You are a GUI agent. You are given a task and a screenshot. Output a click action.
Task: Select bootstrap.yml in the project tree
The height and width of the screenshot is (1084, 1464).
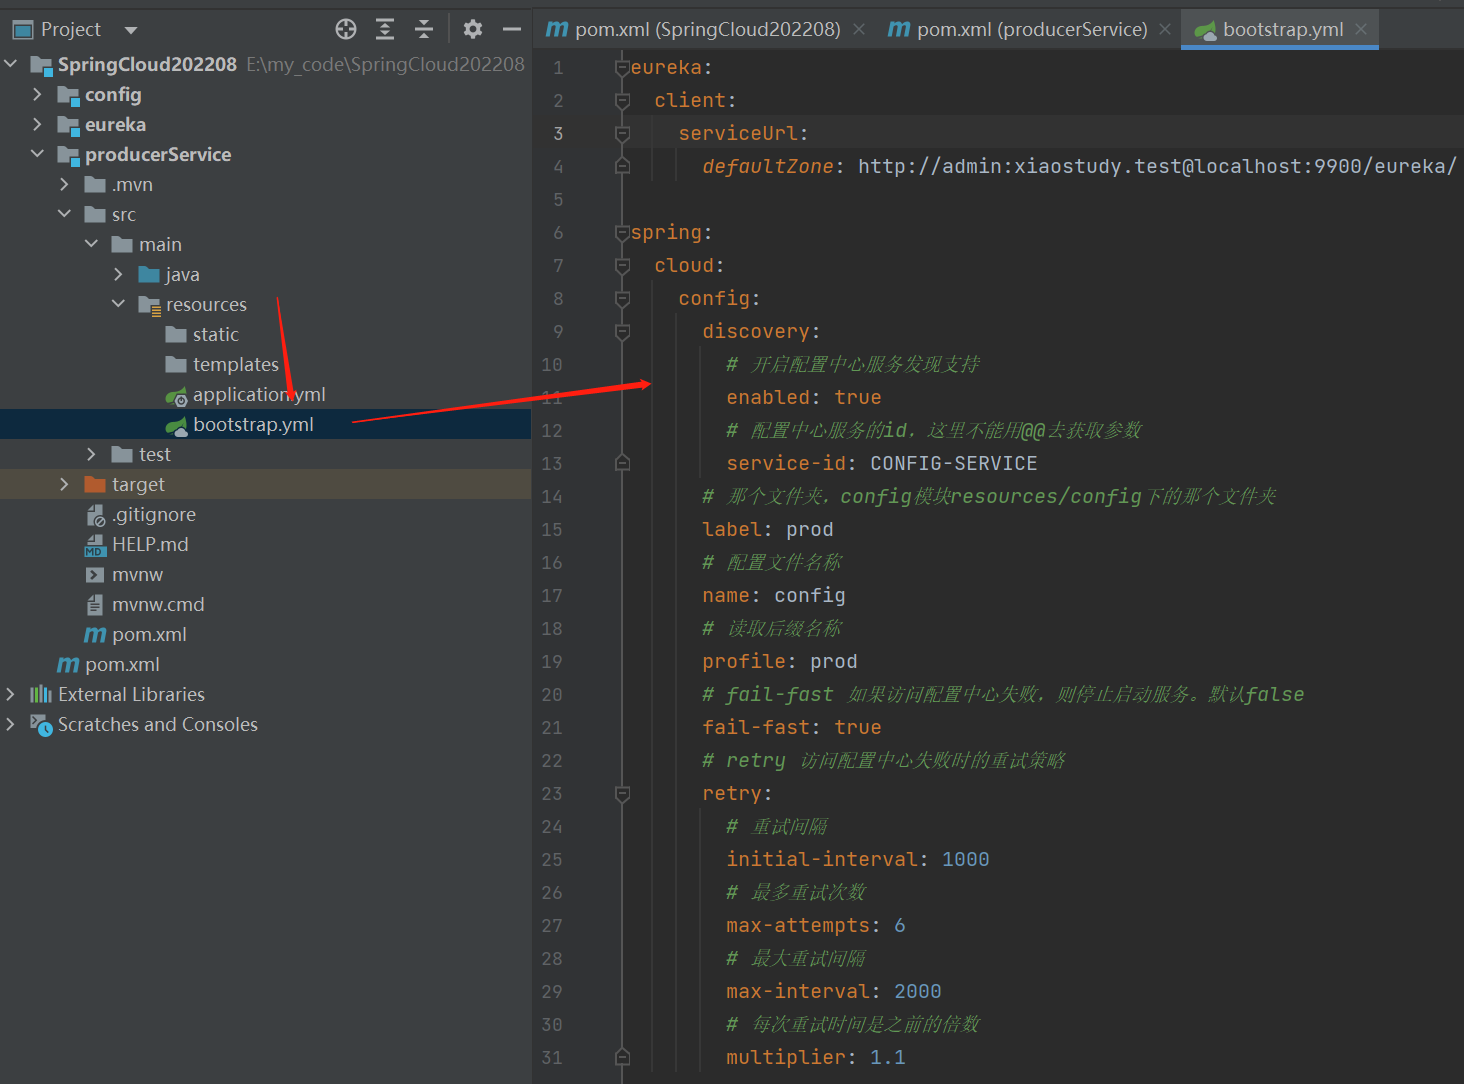(253, 424)
